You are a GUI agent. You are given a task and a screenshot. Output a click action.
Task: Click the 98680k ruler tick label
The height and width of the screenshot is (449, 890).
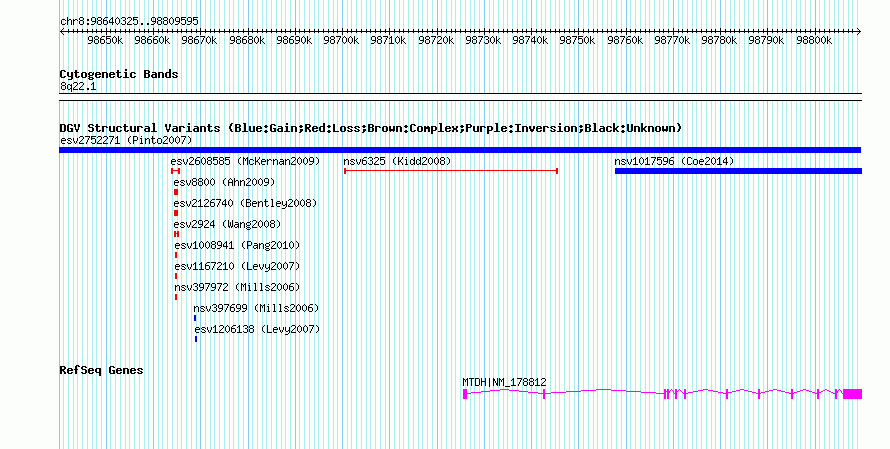(247, 40)
